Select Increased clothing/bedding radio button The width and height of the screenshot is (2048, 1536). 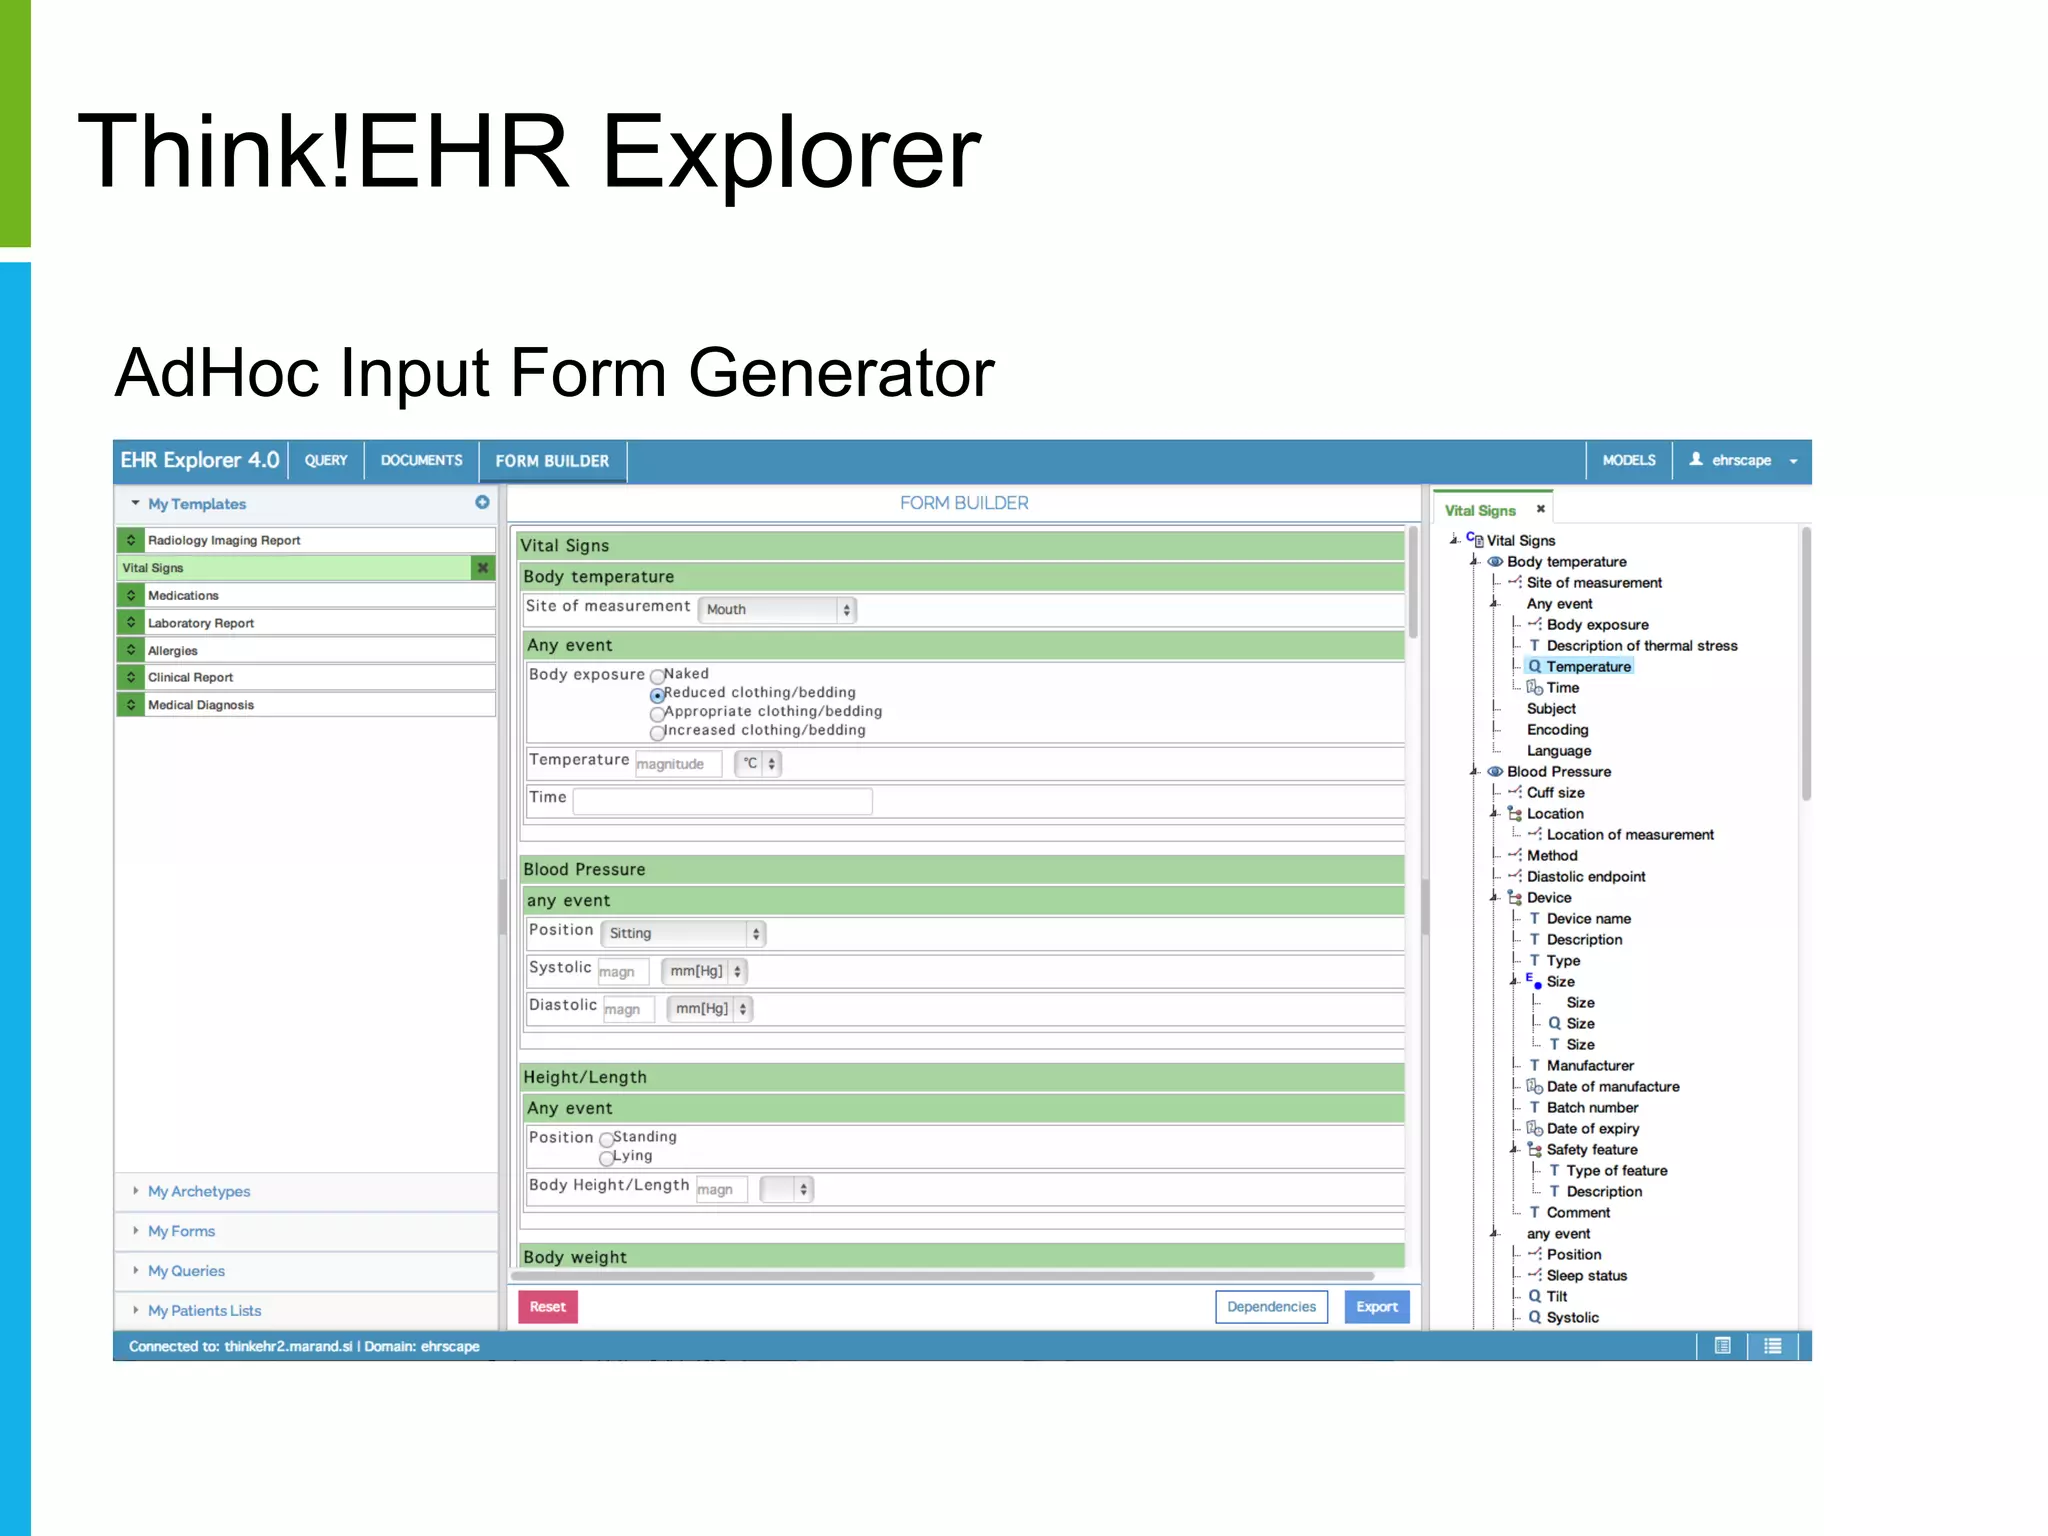pyautogui.click(x=657, y=733)
